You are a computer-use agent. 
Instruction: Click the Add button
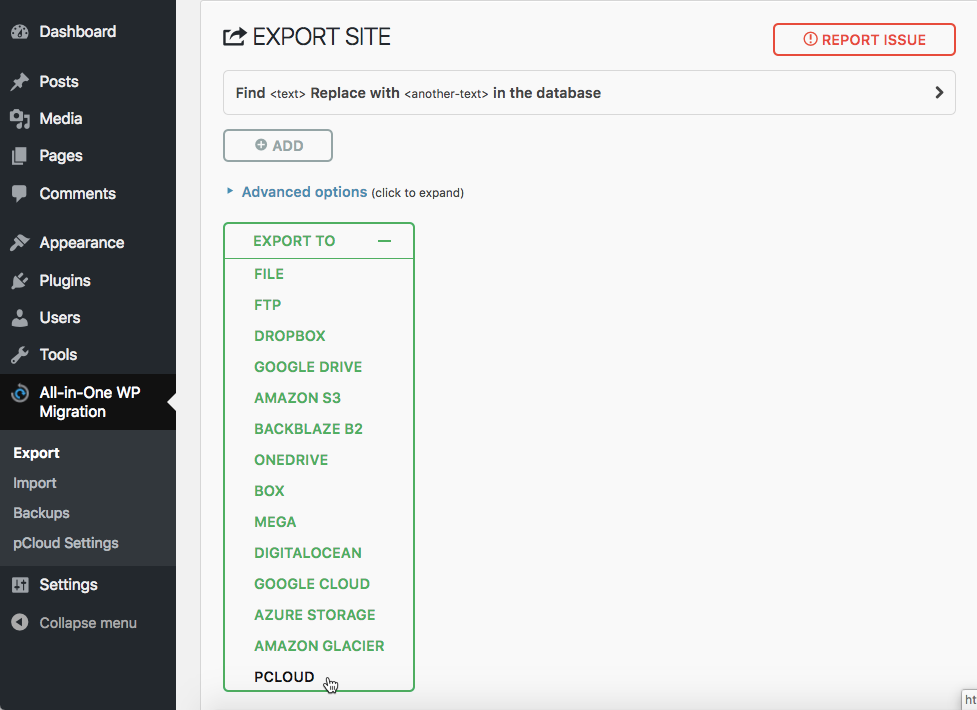[278, 145]
